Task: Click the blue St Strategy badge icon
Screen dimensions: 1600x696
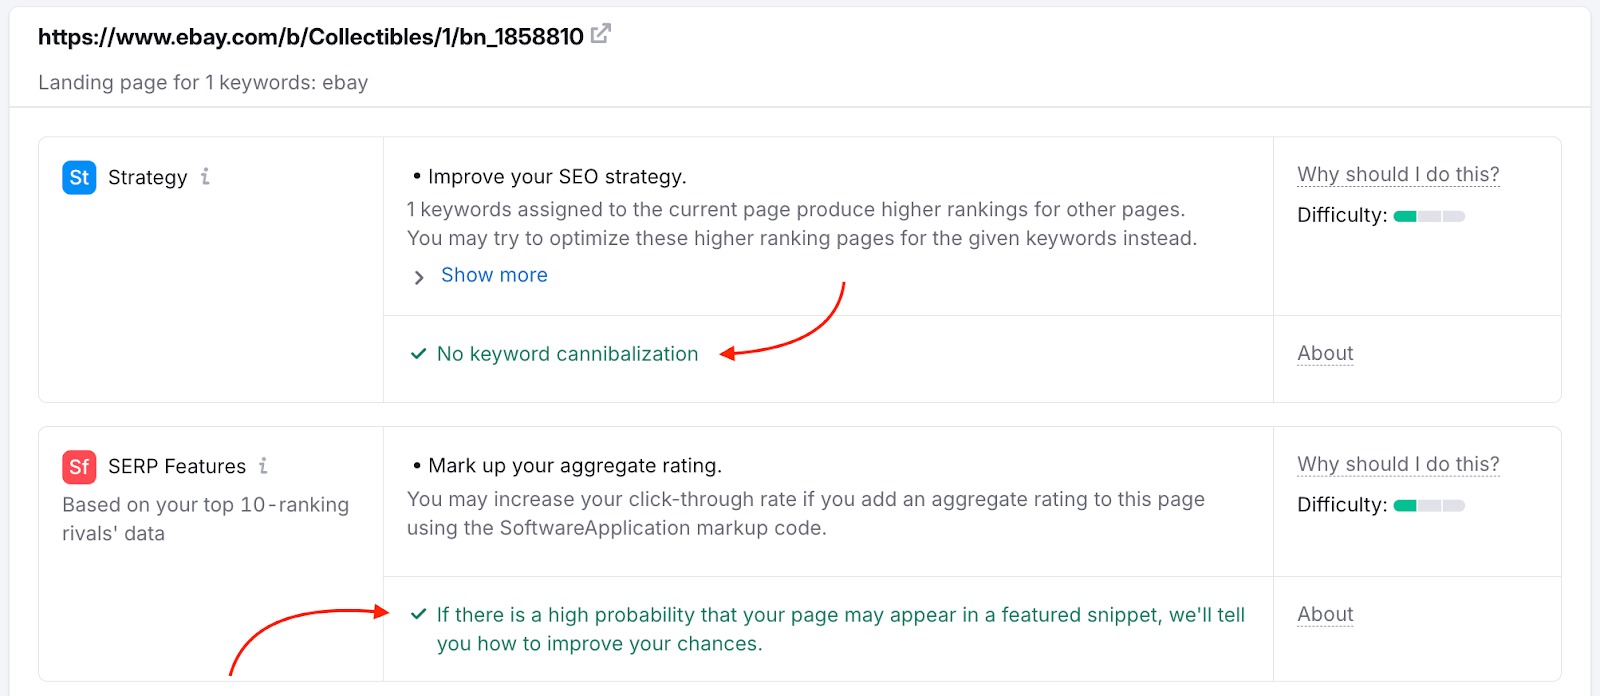Action: tap(79, 178)
